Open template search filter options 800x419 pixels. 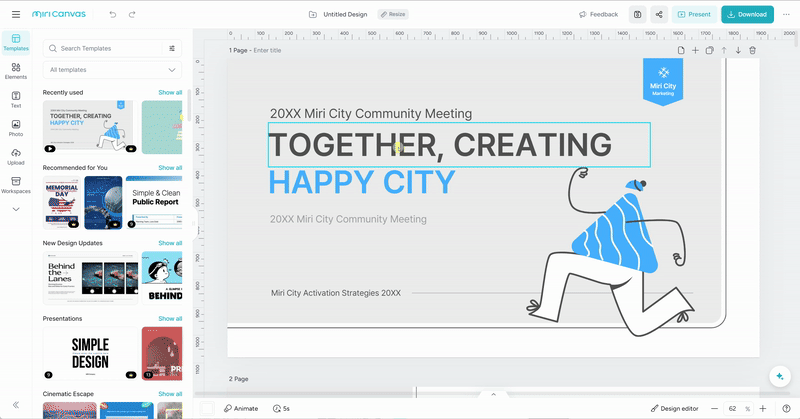[x=172, y=48]
